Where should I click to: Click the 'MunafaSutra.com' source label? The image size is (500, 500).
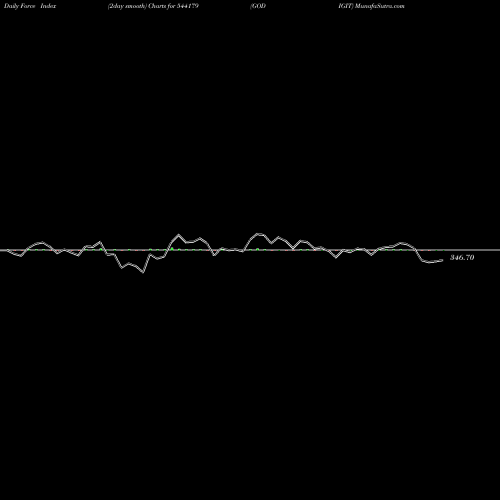(x=380, y=6)
